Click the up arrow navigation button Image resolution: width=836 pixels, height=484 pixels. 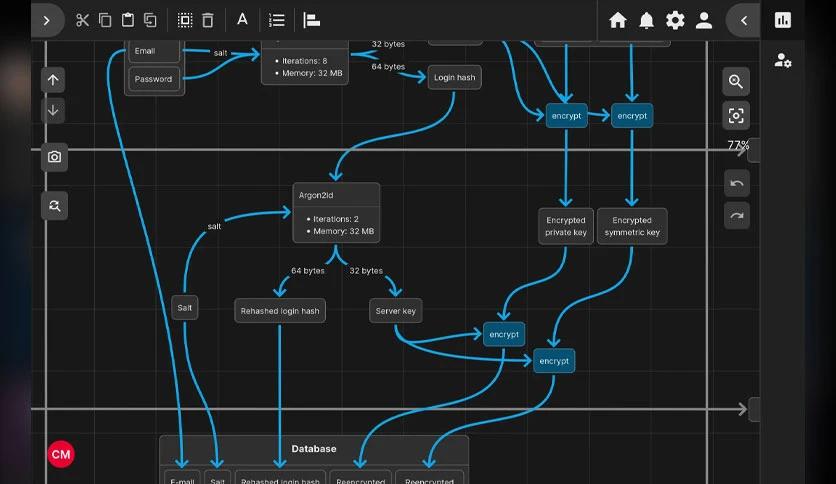pos(53,80)
